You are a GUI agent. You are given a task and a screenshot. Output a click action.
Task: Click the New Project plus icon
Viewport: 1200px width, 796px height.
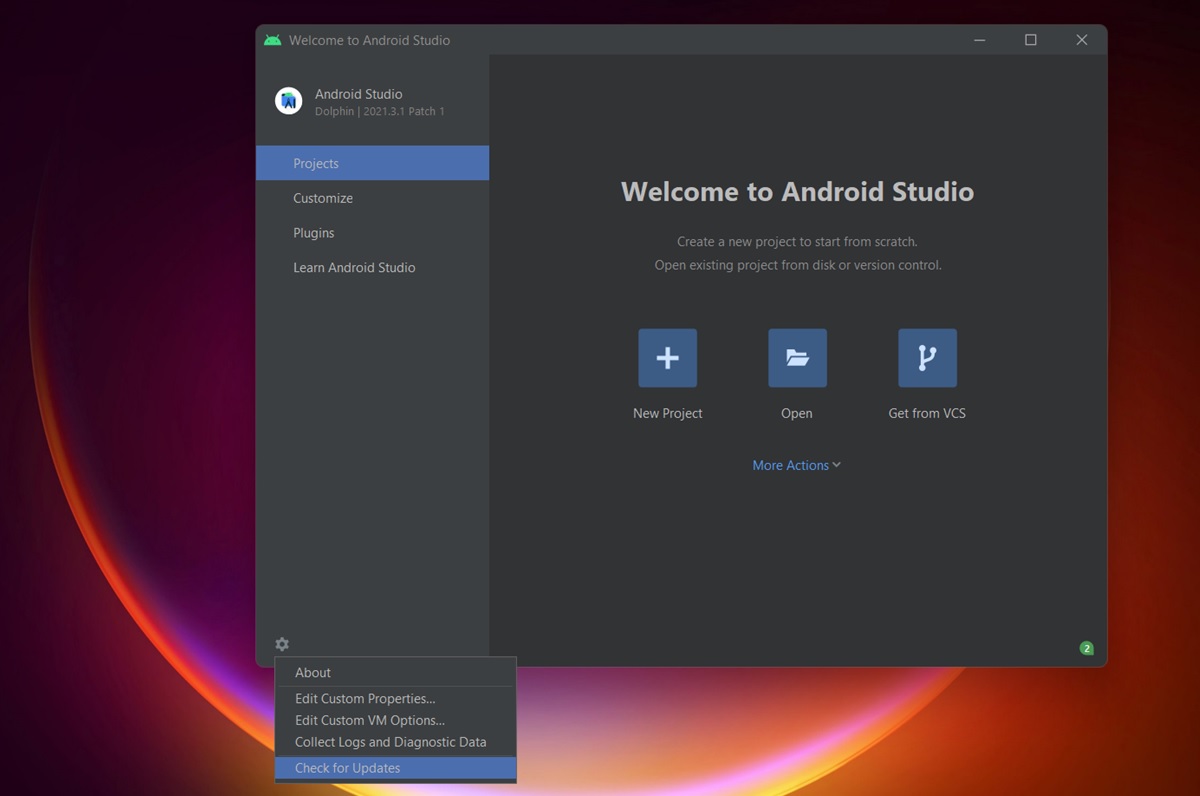[667, 358]
